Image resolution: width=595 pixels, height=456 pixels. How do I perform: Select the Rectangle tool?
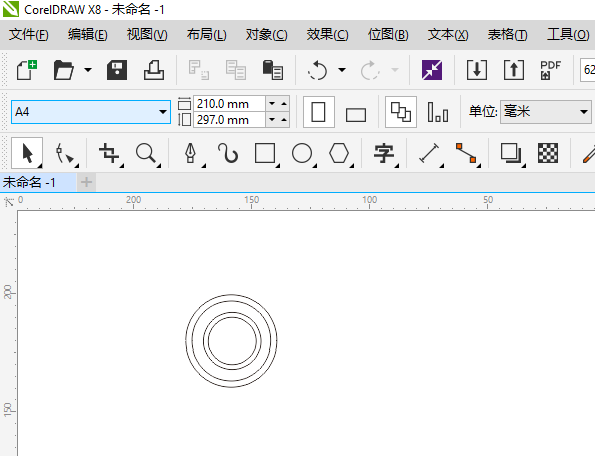[265, 153]
